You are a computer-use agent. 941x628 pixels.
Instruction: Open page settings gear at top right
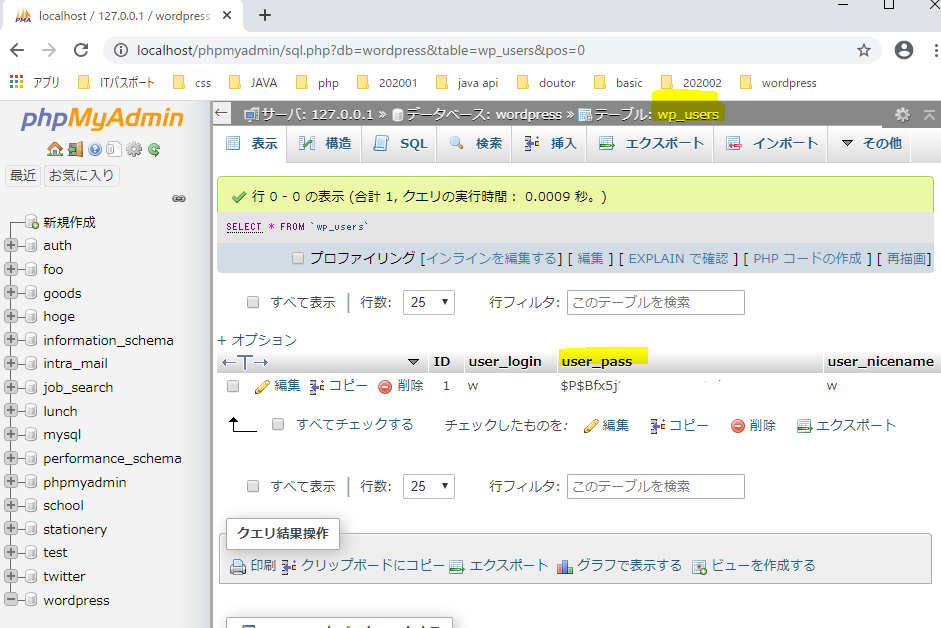(902, 114)
